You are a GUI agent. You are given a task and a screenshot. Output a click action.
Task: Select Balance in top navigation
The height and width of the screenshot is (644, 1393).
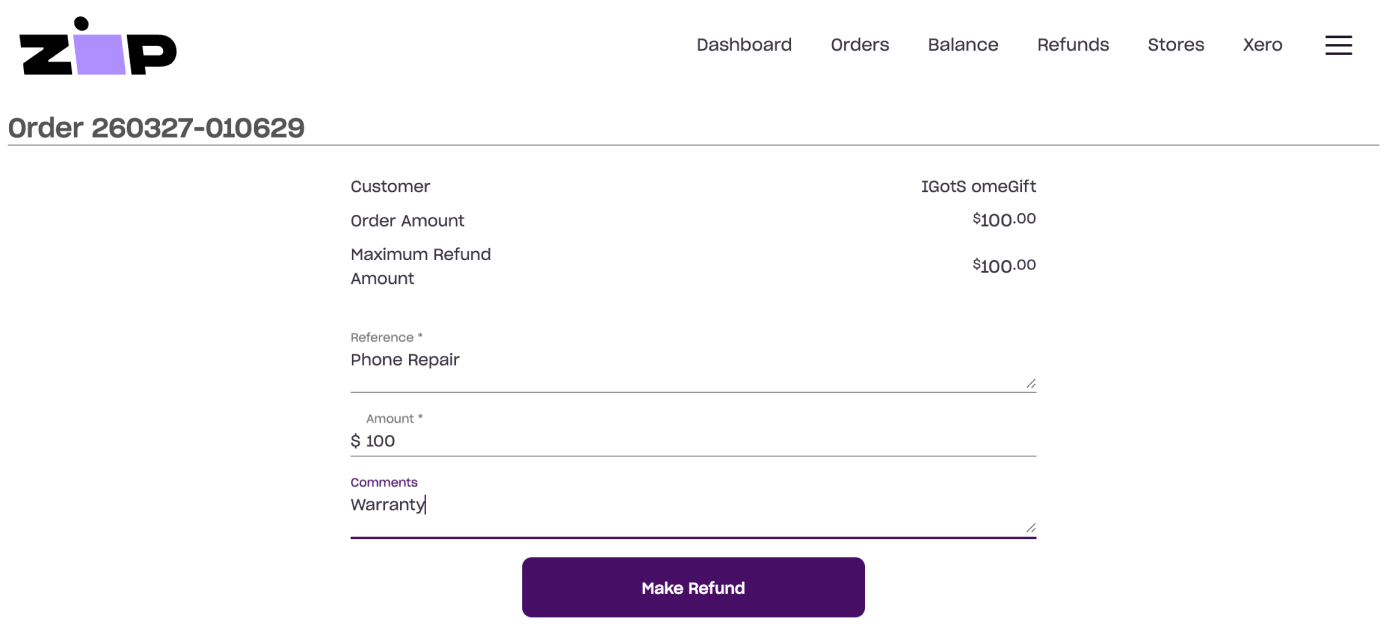962,45
